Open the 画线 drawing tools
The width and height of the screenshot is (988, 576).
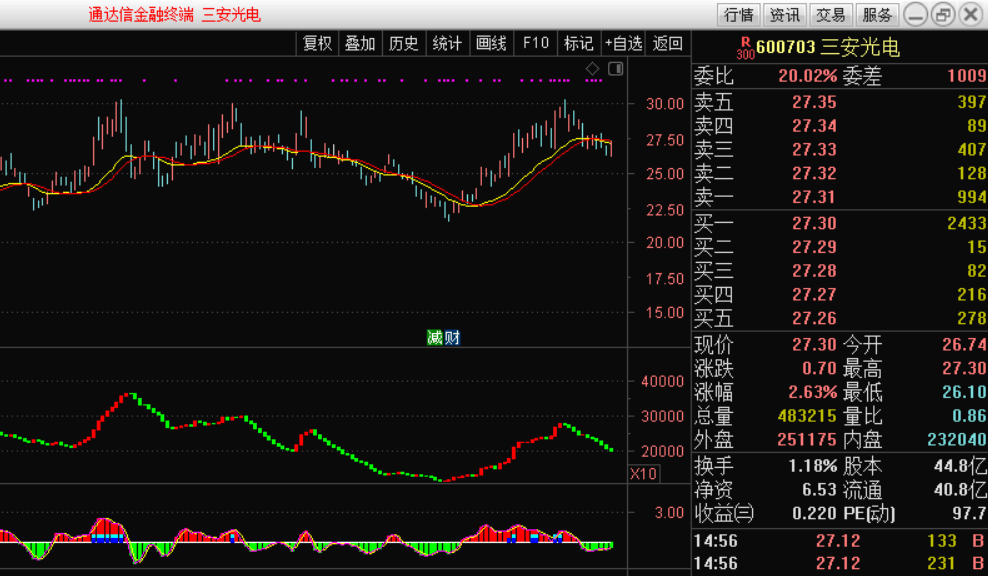(x=491, y=43)
